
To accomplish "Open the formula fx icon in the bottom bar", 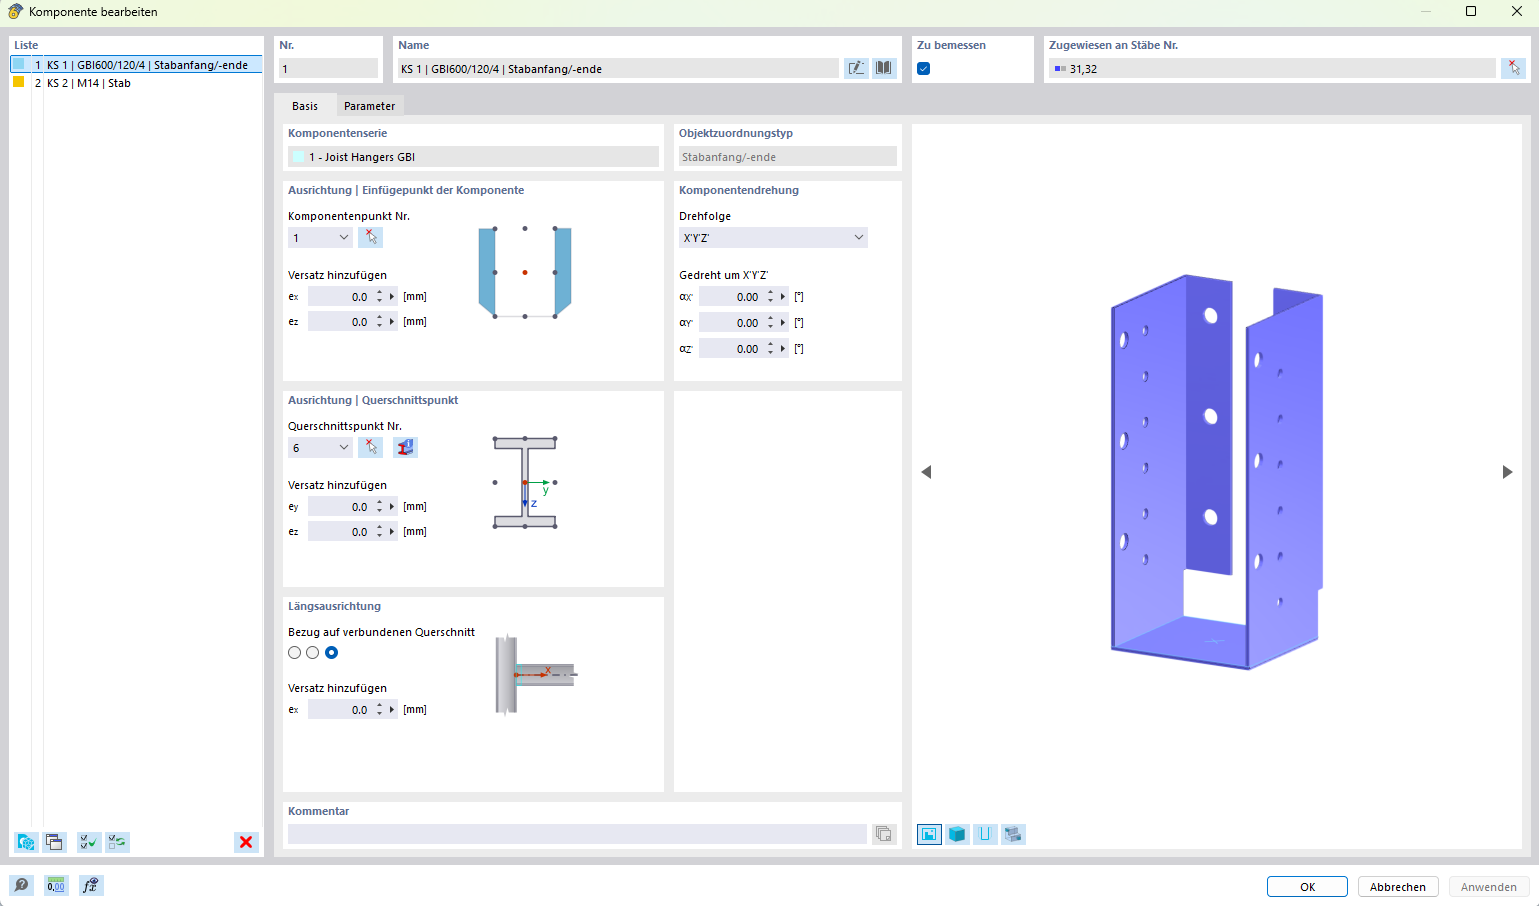I will point(91,885).
